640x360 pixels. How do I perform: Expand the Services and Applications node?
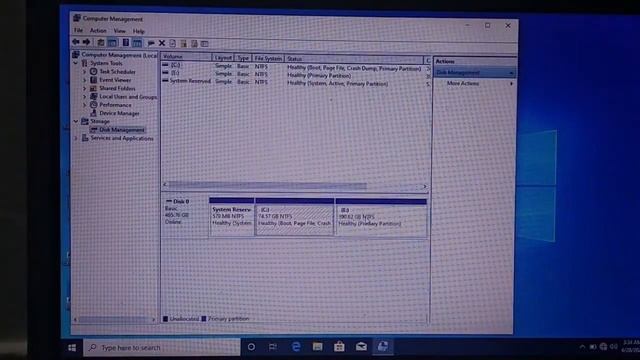(x=76, y=138)
